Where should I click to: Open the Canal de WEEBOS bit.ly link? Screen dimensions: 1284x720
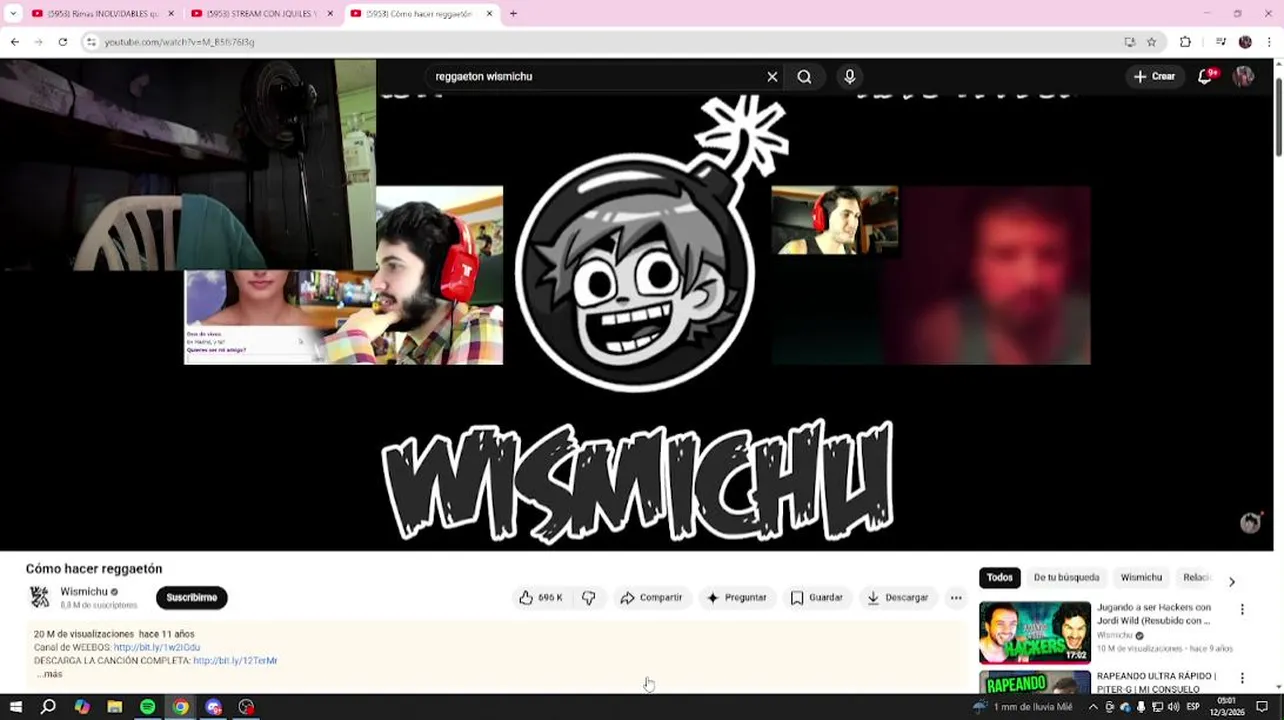coord(157,647)
